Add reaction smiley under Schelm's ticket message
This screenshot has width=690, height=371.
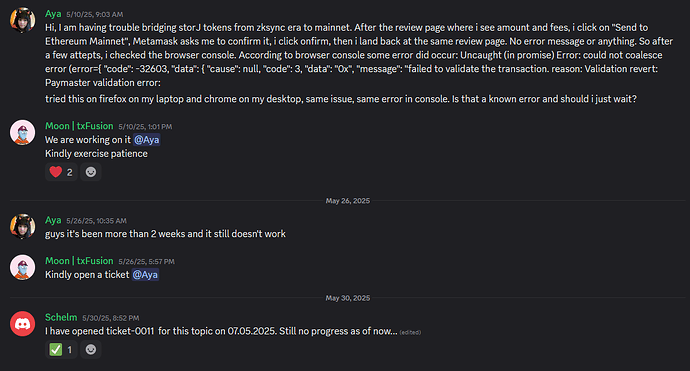pyautogui.click(x=91, y=349)
